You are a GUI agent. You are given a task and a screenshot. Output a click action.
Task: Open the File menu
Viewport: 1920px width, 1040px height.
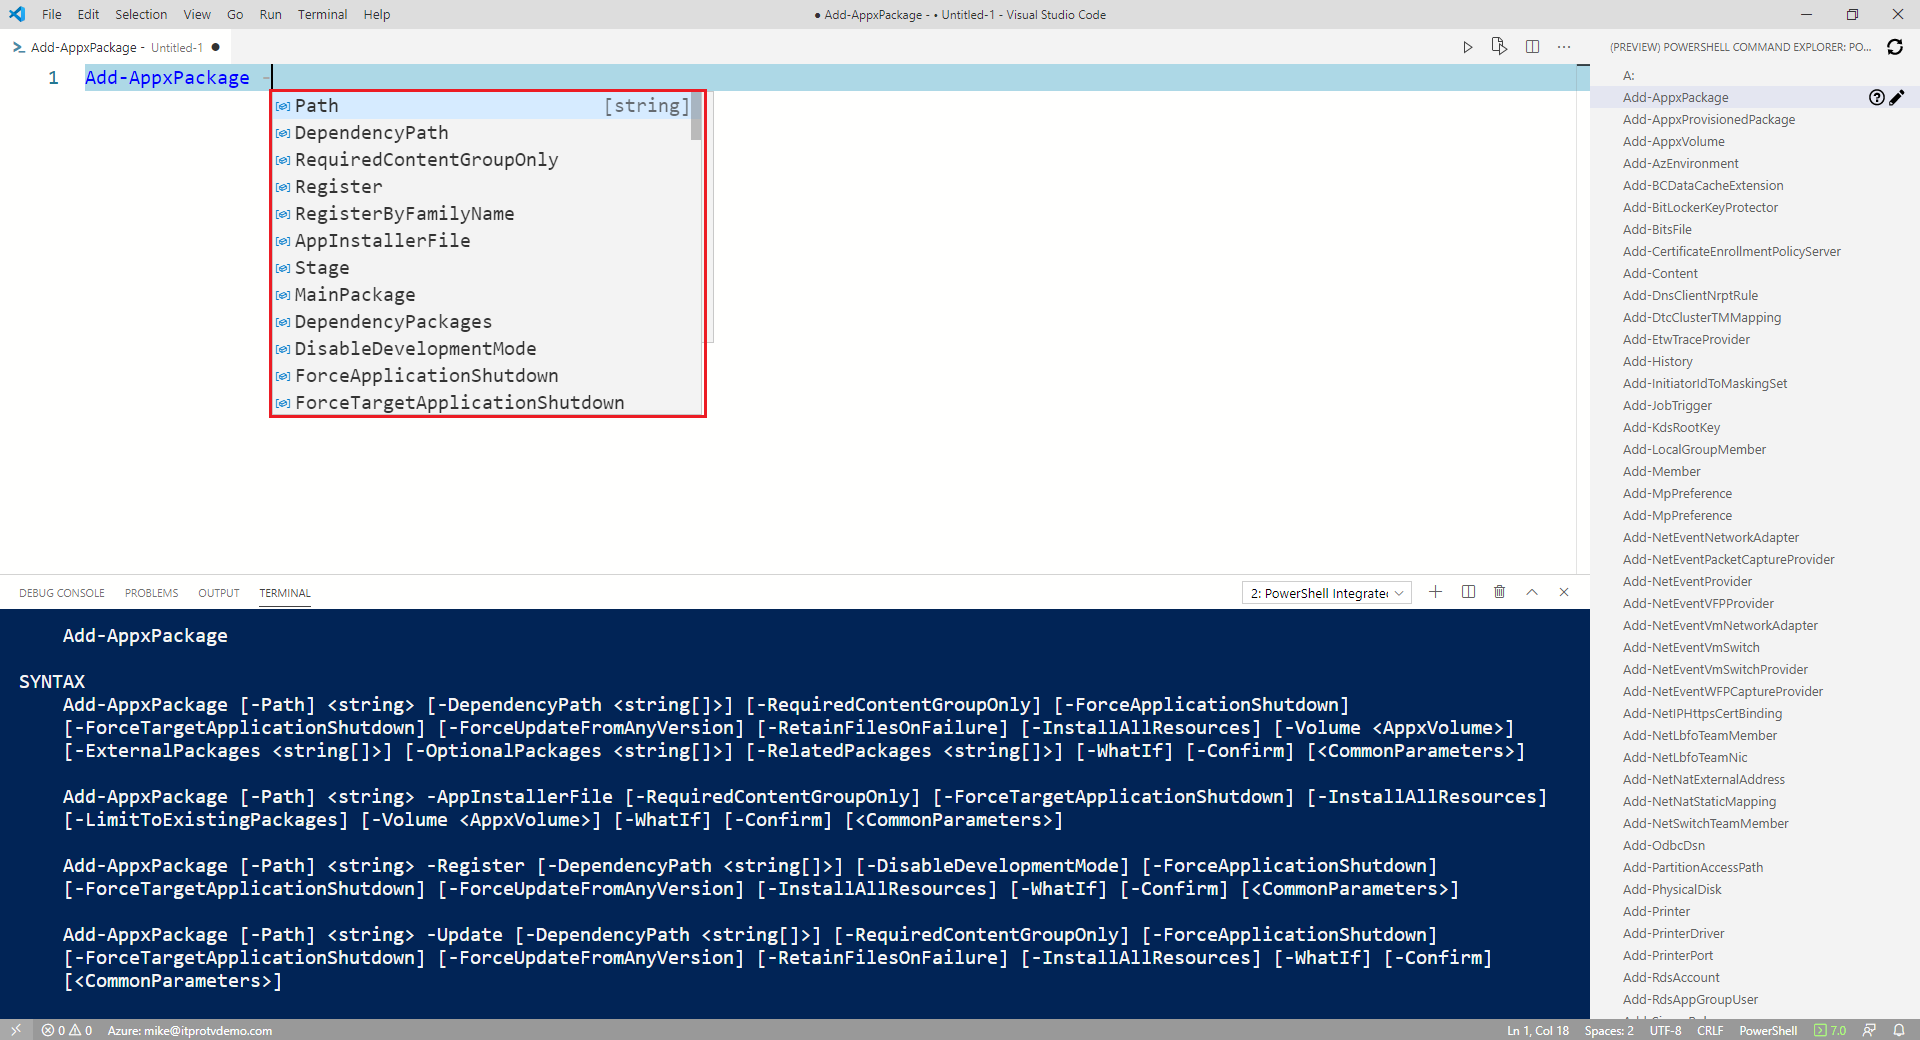point(52,14)
